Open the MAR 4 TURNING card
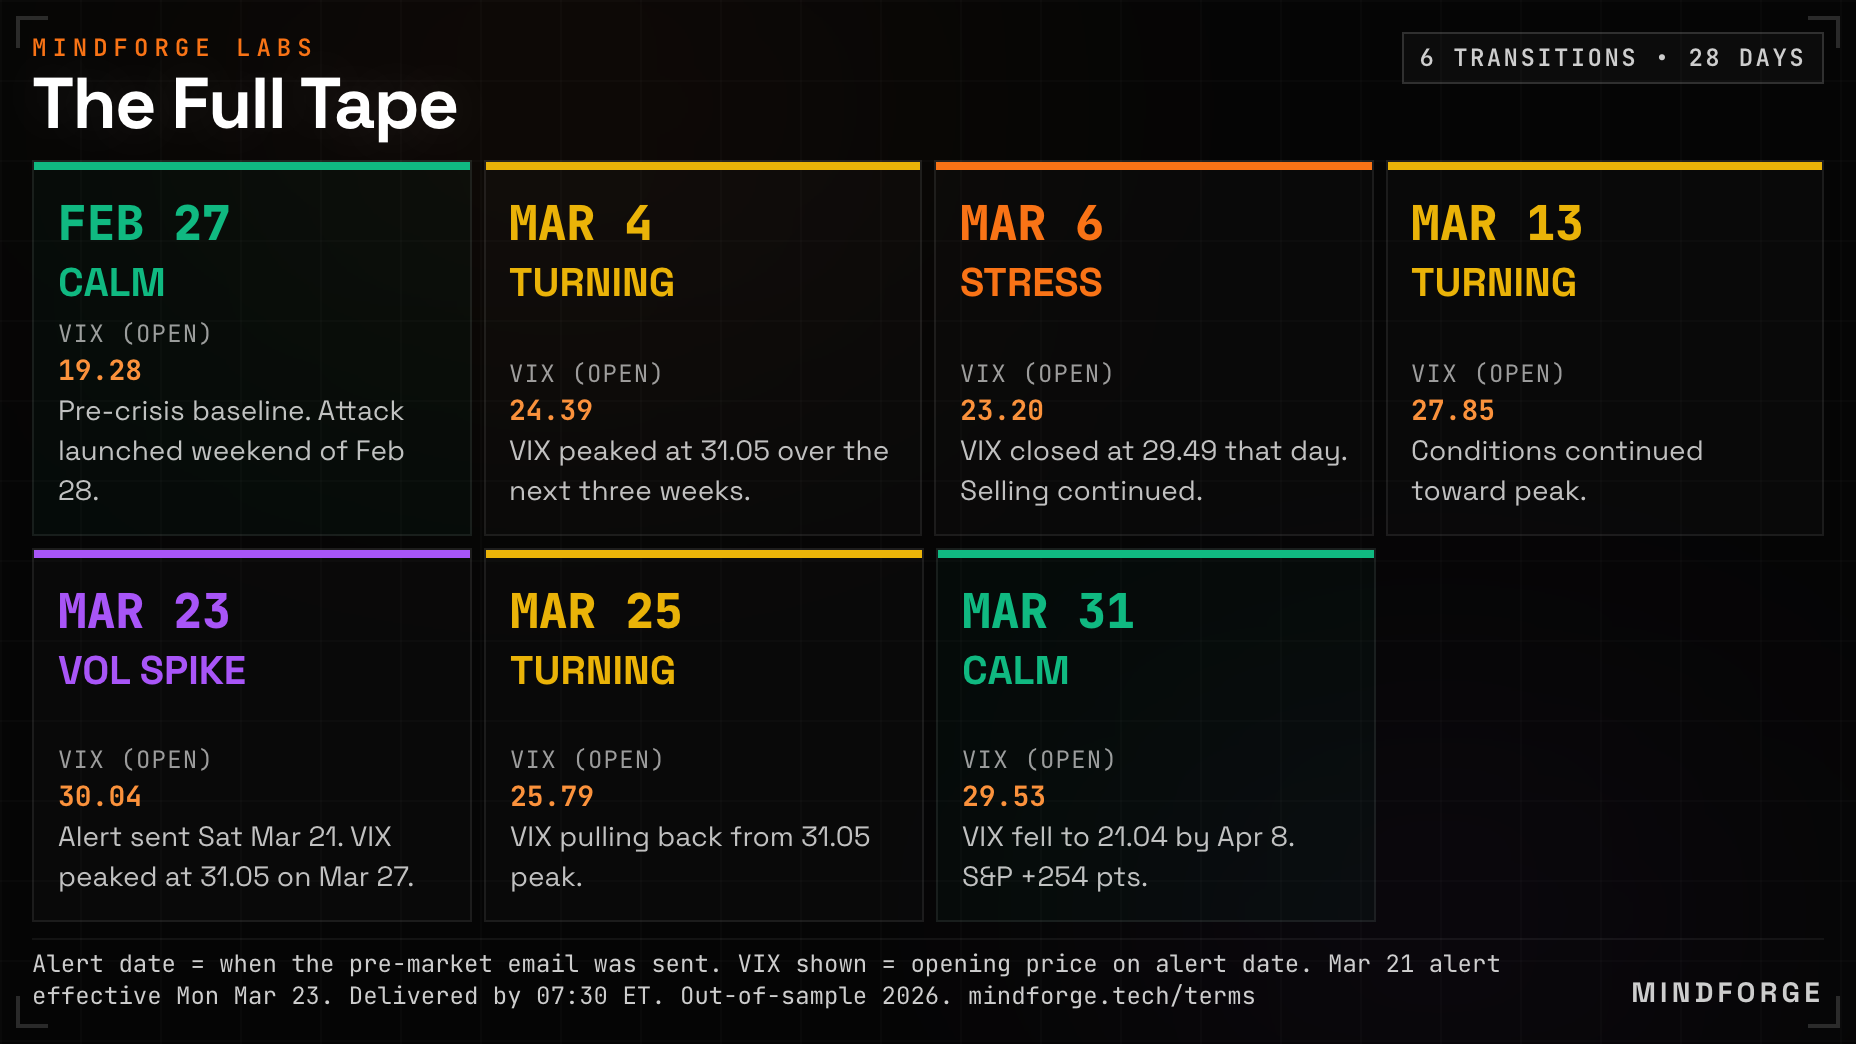The height and width of the screenshot is (1044, 1856). 703,348
